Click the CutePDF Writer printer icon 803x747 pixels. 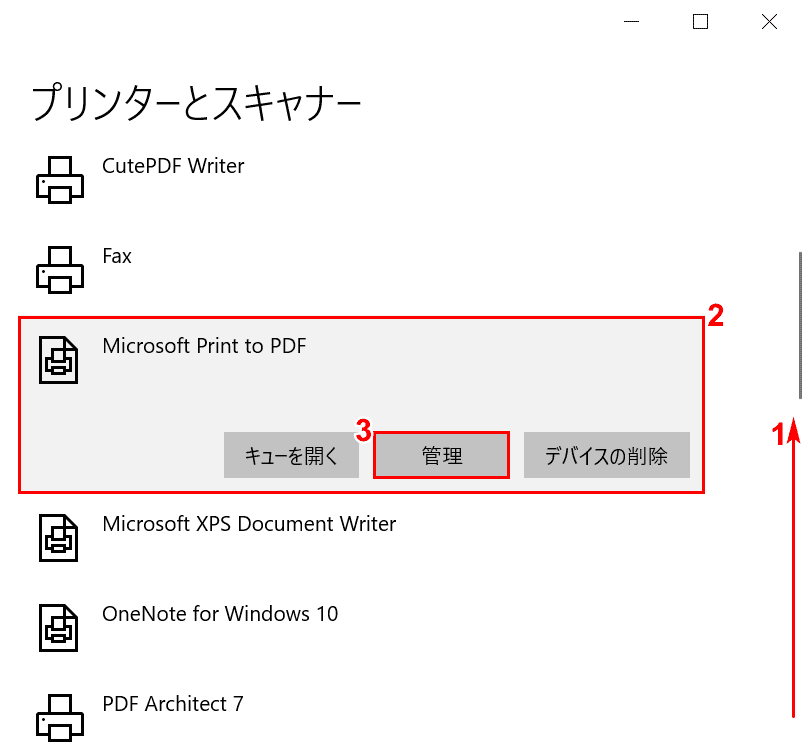point(59,180)
